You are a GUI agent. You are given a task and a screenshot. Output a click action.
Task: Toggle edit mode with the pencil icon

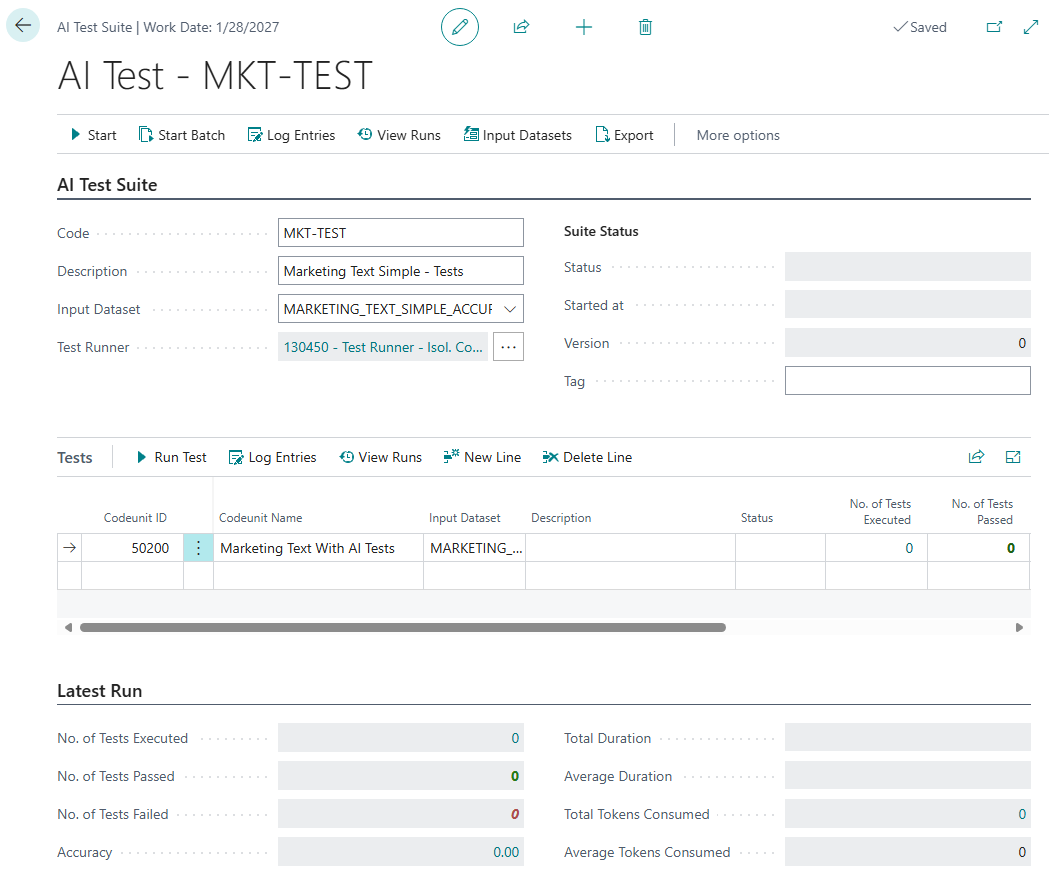click(459, 27)
